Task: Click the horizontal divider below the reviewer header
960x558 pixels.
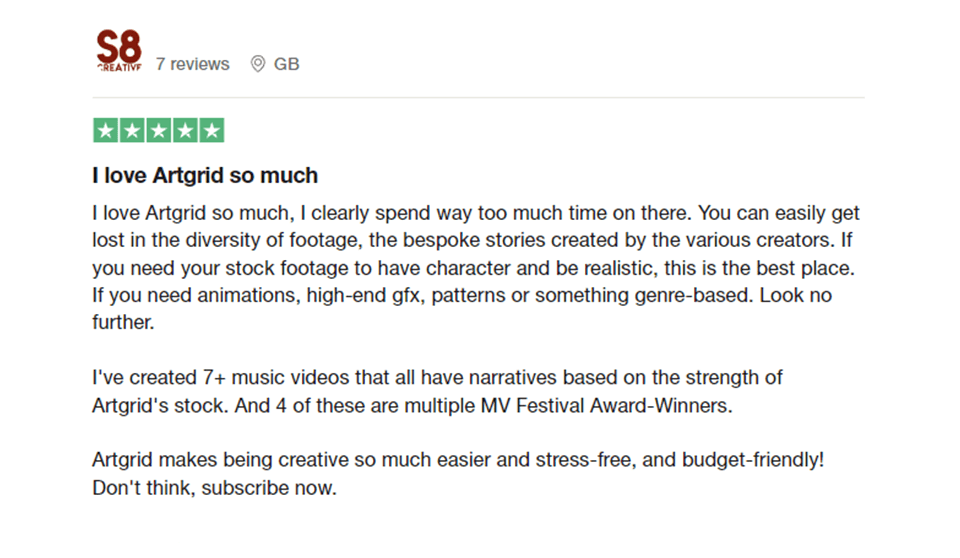Action: coord(478,97)
